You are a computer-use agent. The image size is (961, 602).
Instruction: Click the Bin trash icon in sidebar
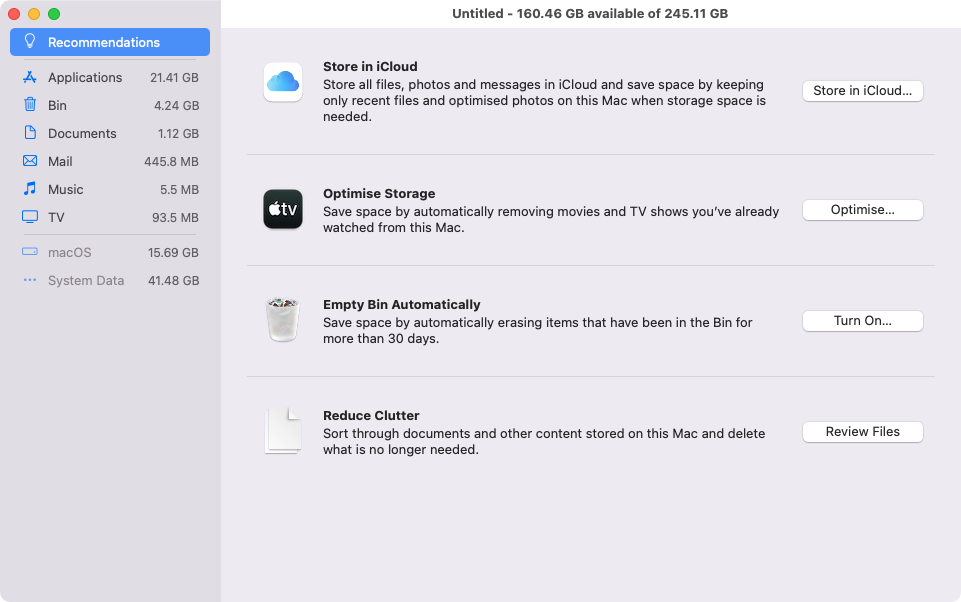29,104
